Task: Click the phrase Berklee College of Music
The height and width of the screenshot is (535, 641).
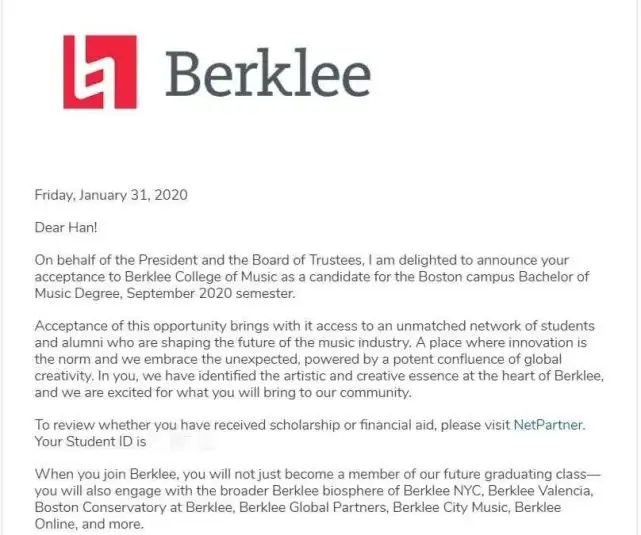Action: (201, 277)
